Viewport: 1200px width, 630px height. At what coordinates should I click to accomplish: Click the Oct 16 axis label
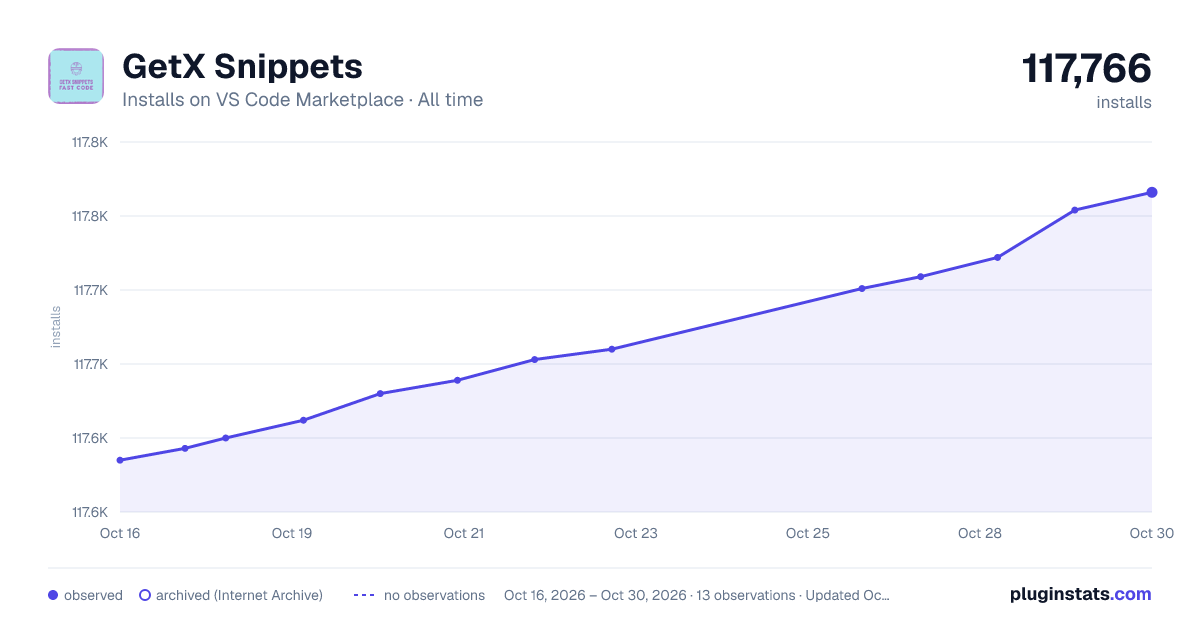[x=120, y=533]
